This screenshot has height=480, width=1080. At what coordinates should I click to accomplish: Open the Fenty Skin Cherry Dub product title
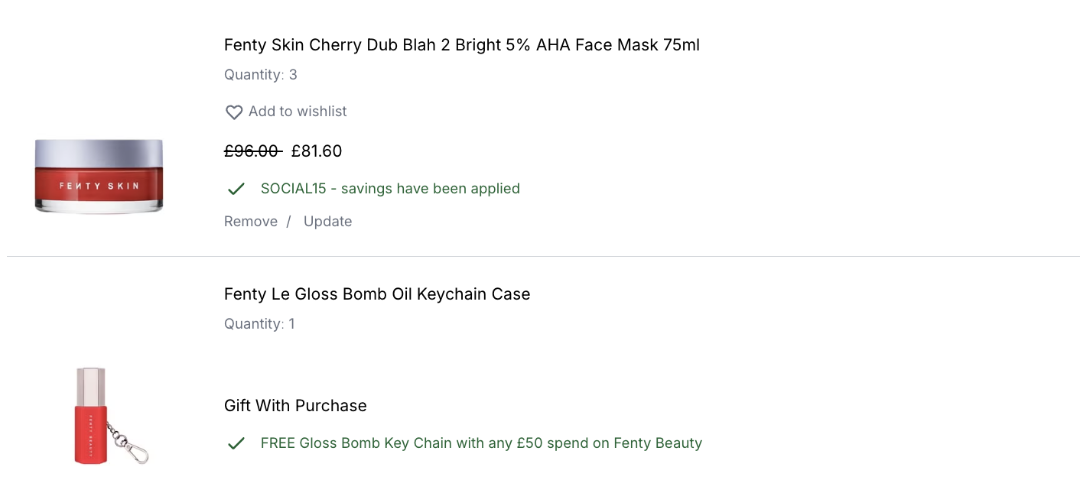tap(461, 45)
